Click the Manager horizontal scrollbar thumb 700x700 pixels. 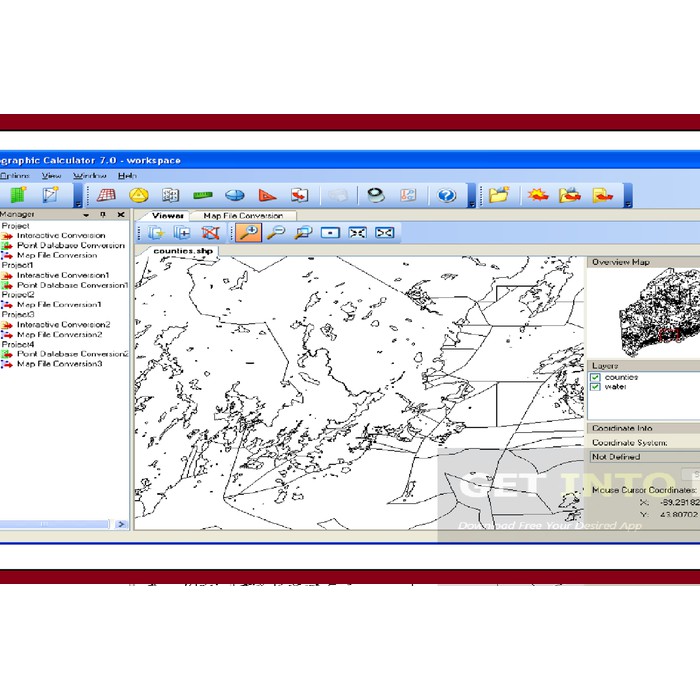[x=54, y=524]
